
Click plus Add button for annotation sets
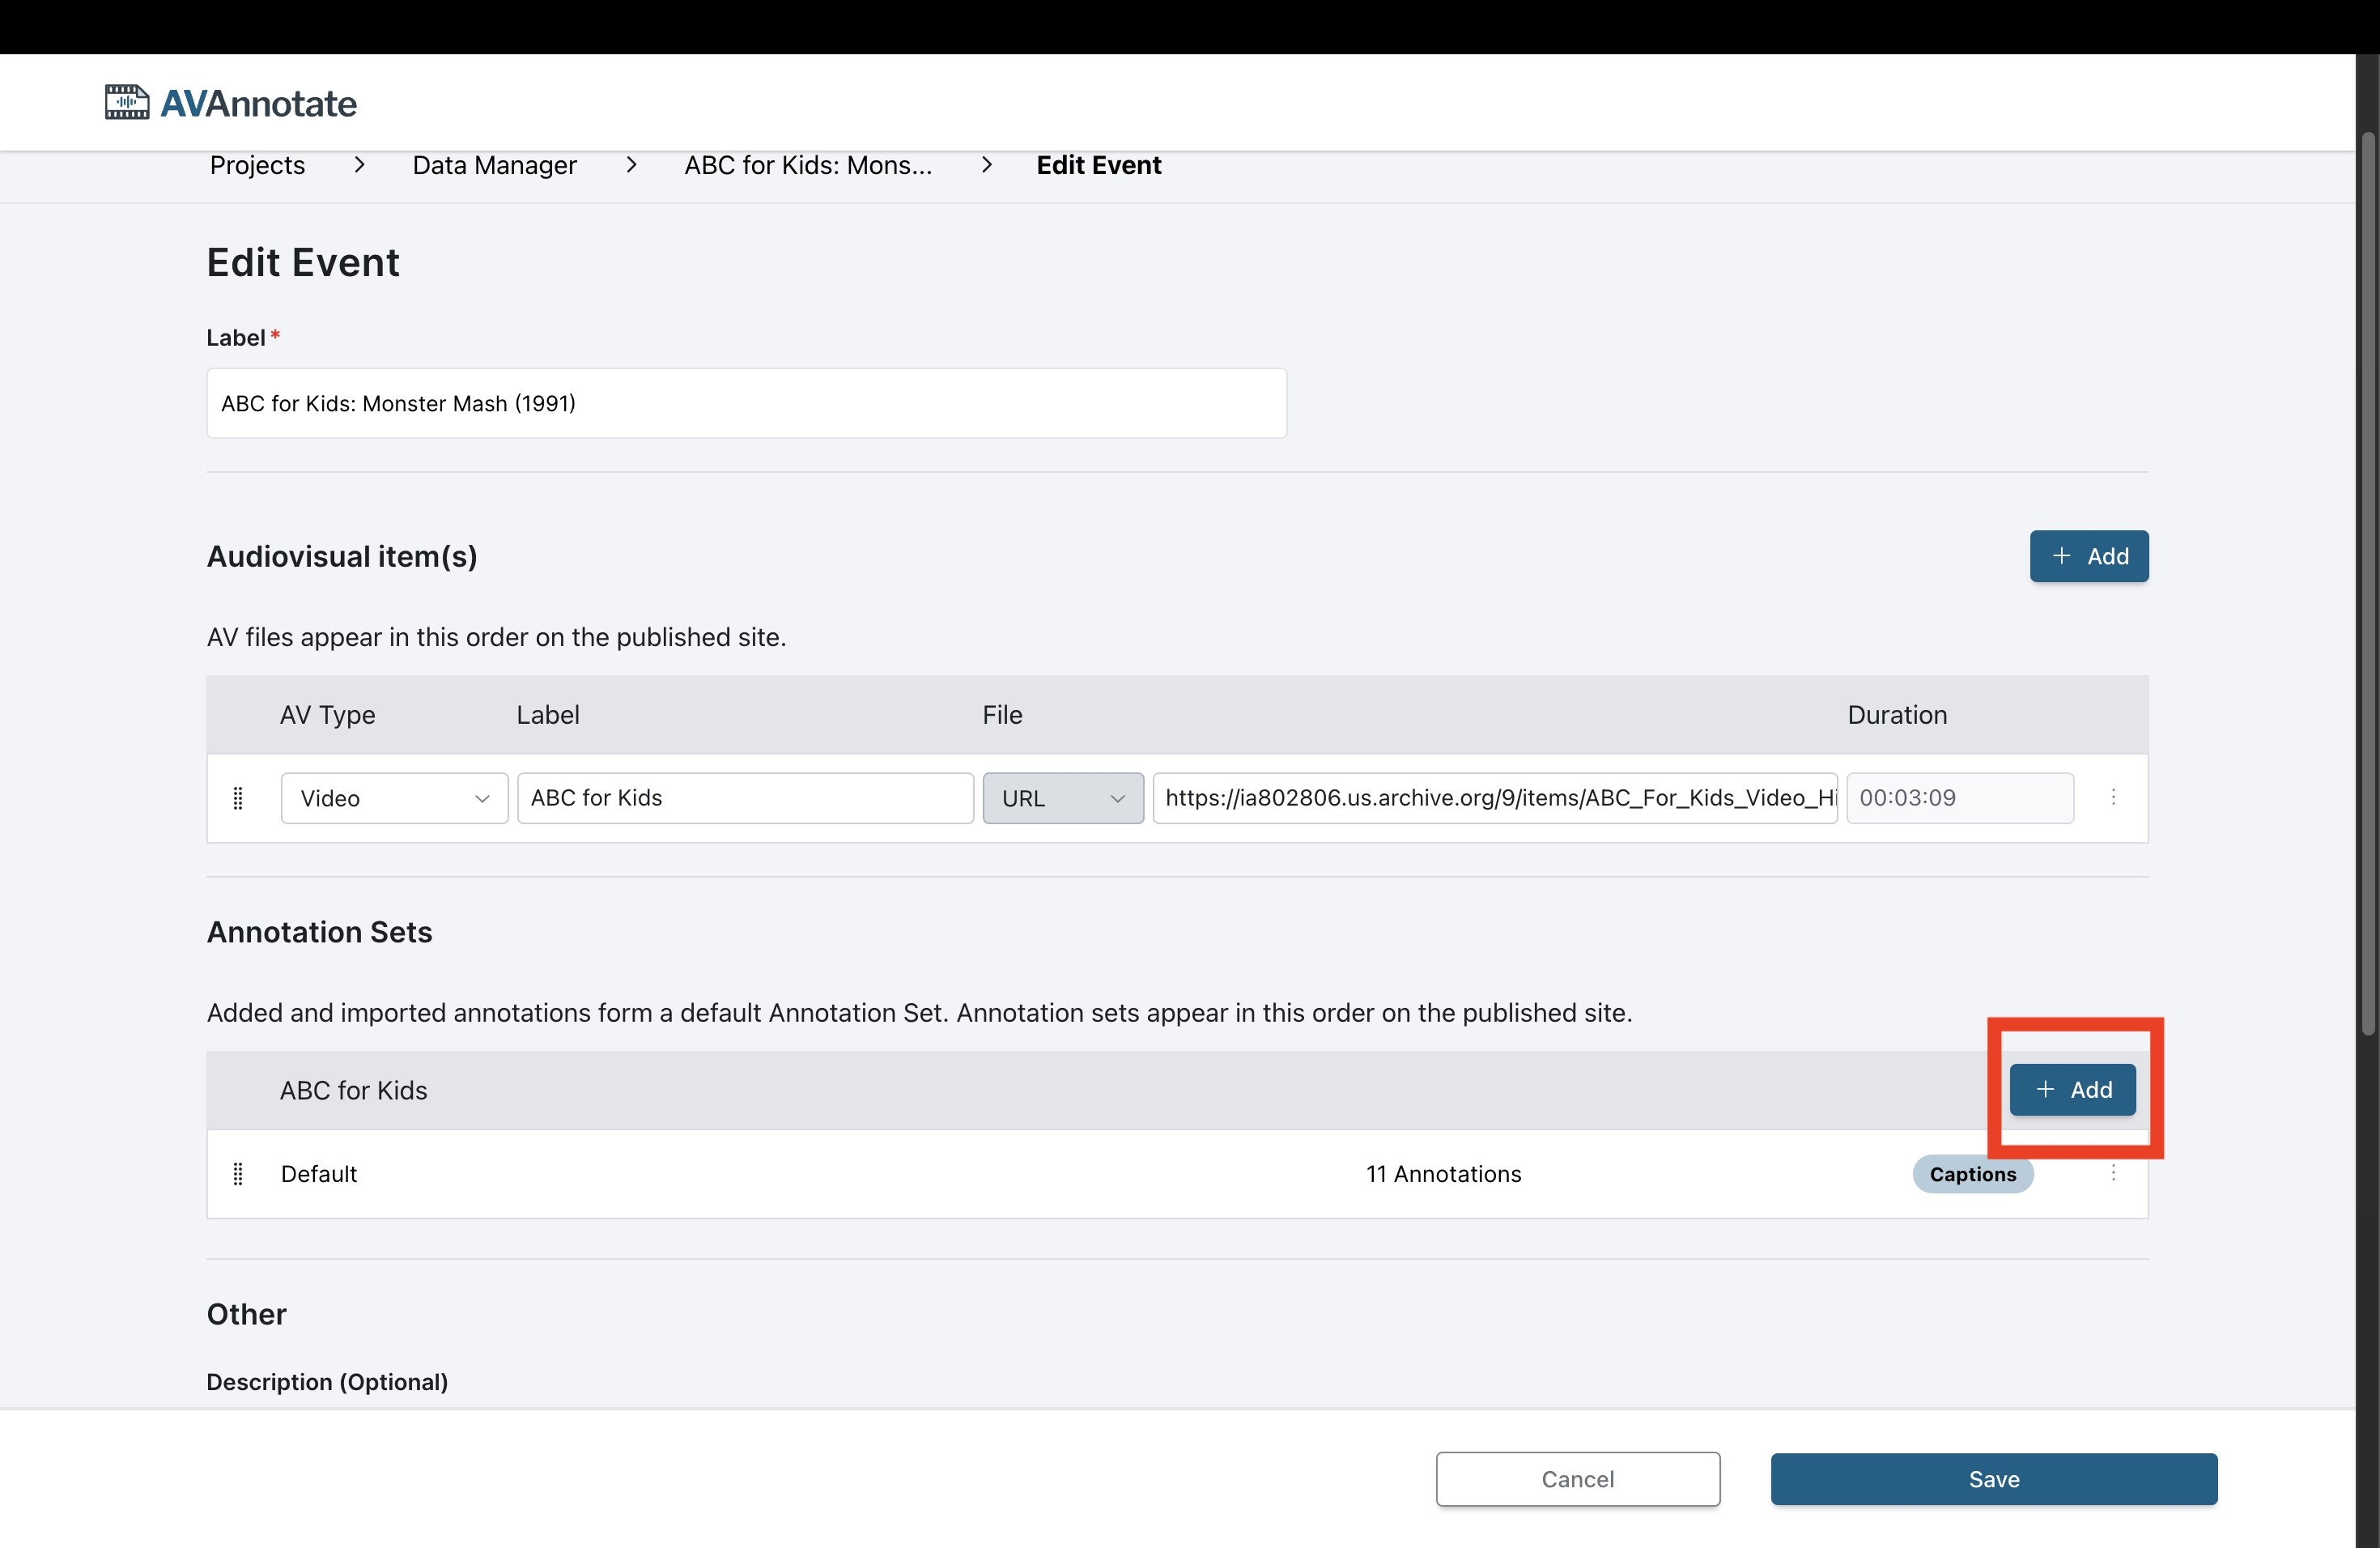coord(2072,1089)
